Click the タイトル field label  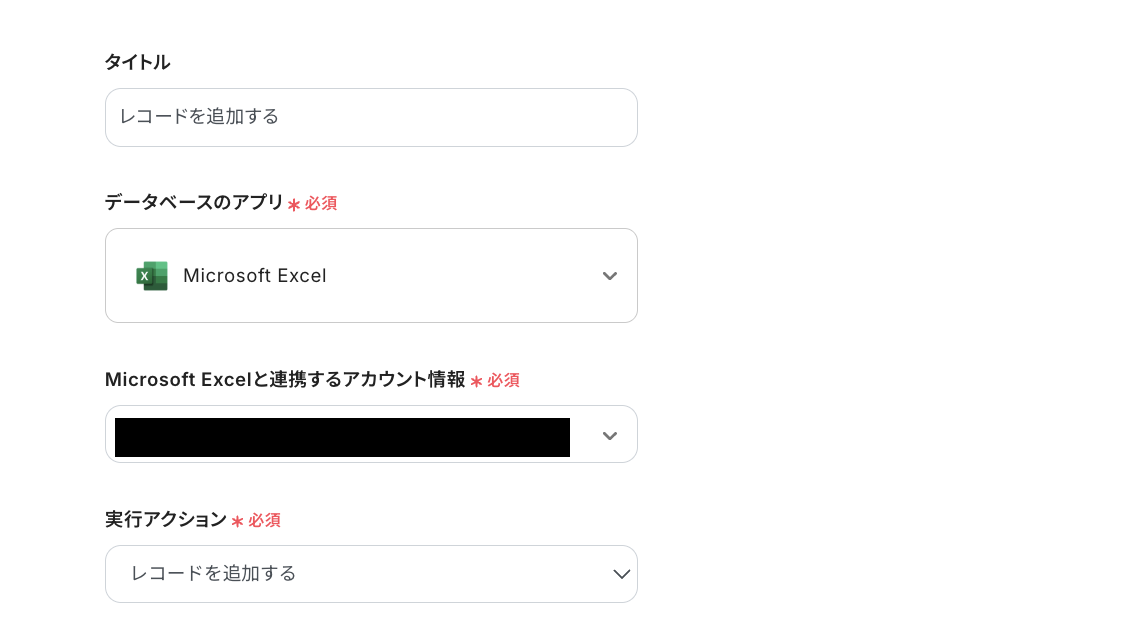tap(137, 62)
